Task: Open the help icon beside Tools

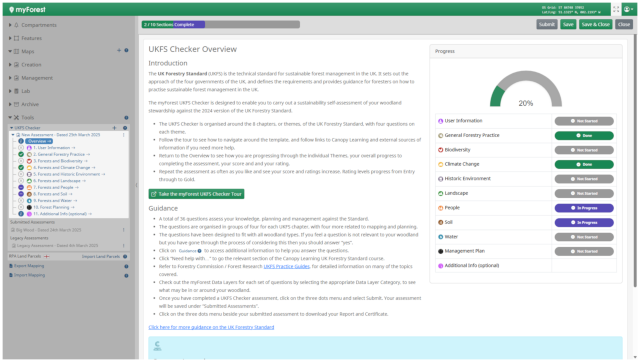Action: click(126, 118)
